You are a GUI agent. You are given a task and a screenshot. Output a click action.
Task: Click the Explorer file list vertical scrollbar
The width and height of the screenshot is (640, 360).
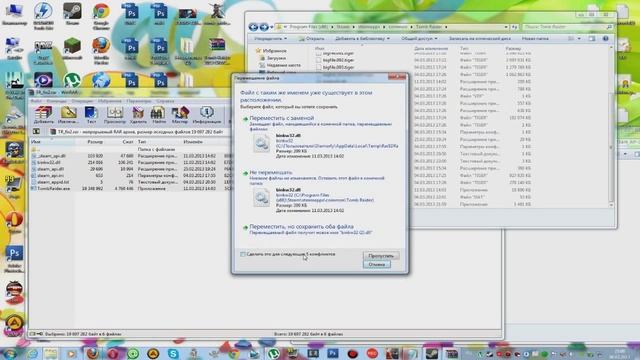[x=611, y=127]
